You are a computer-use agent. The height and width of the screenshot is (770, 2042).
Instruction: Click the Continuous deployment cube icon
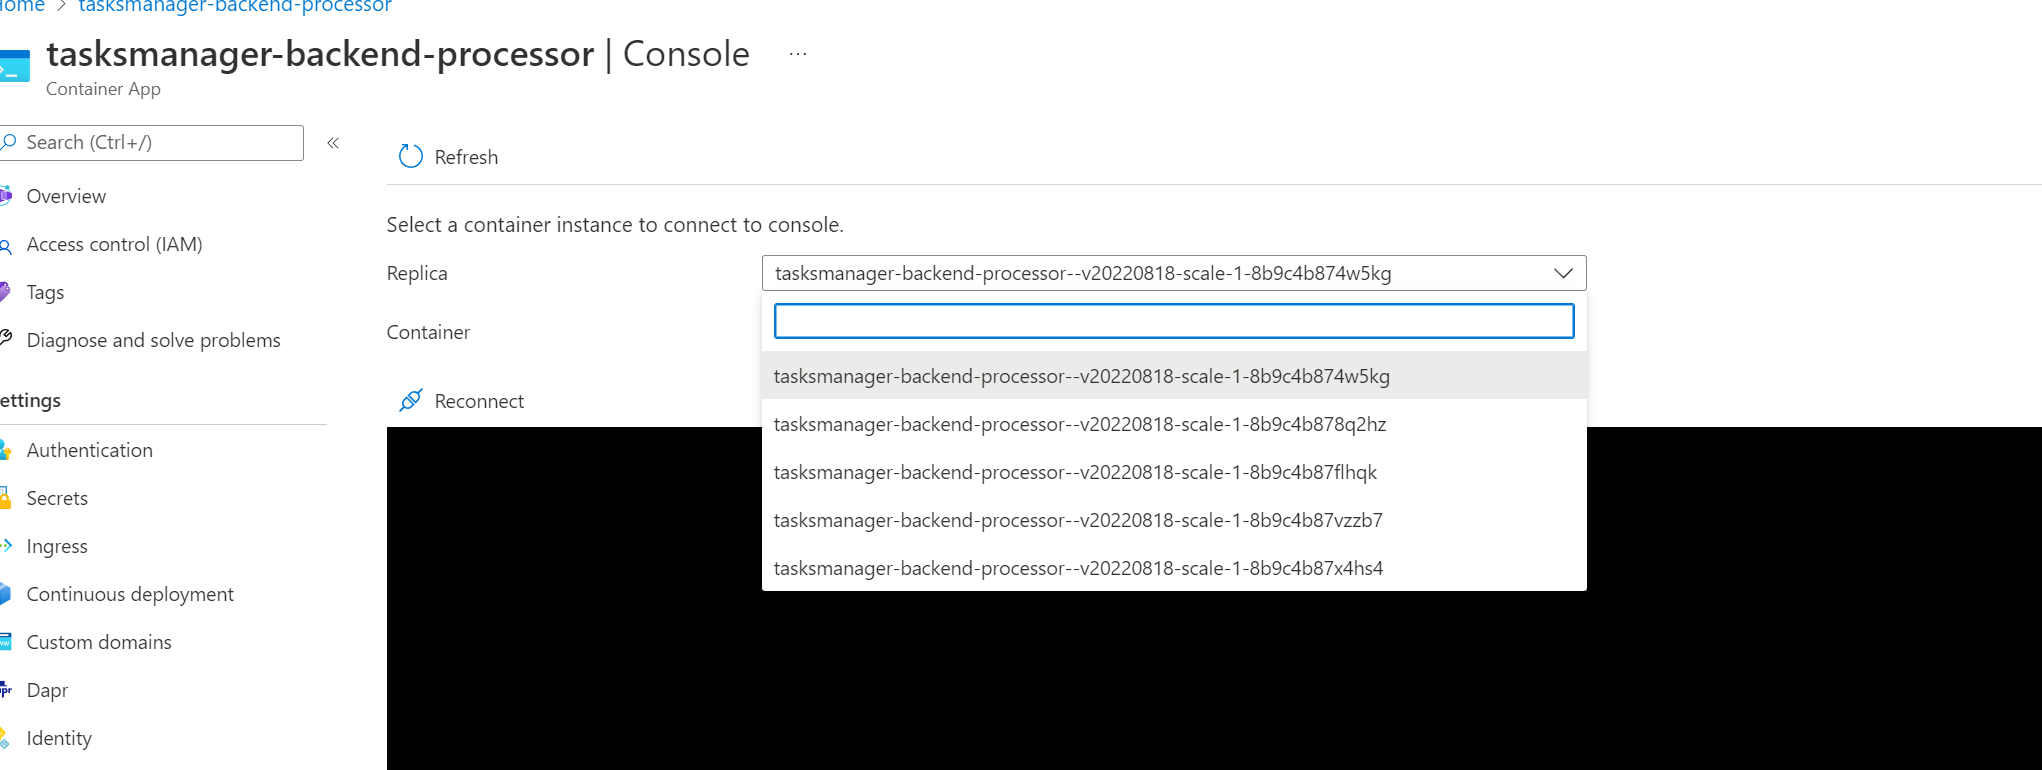pos(6,594)
